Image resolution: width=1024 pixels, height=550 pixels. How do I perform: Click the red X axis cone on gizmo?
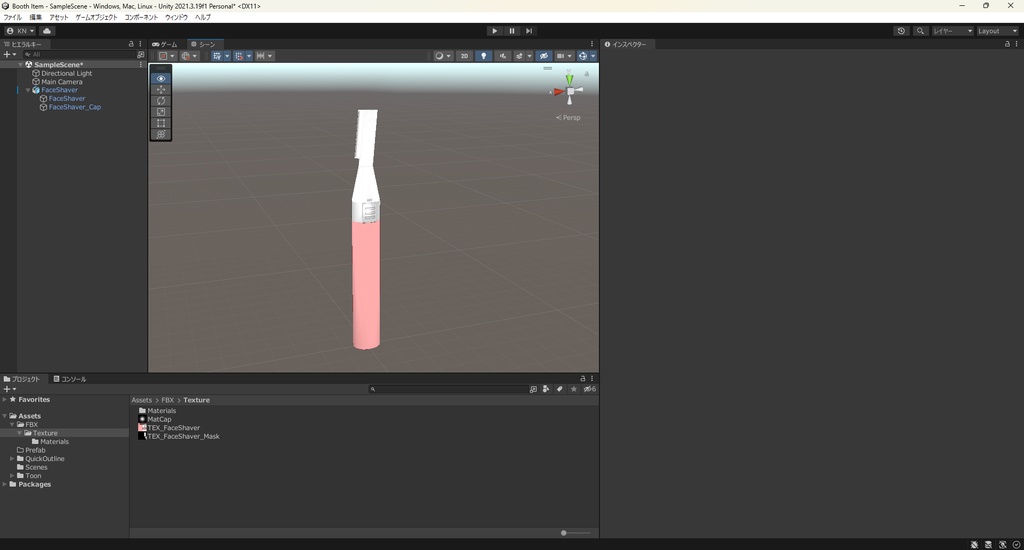click(x=558, y=92)
